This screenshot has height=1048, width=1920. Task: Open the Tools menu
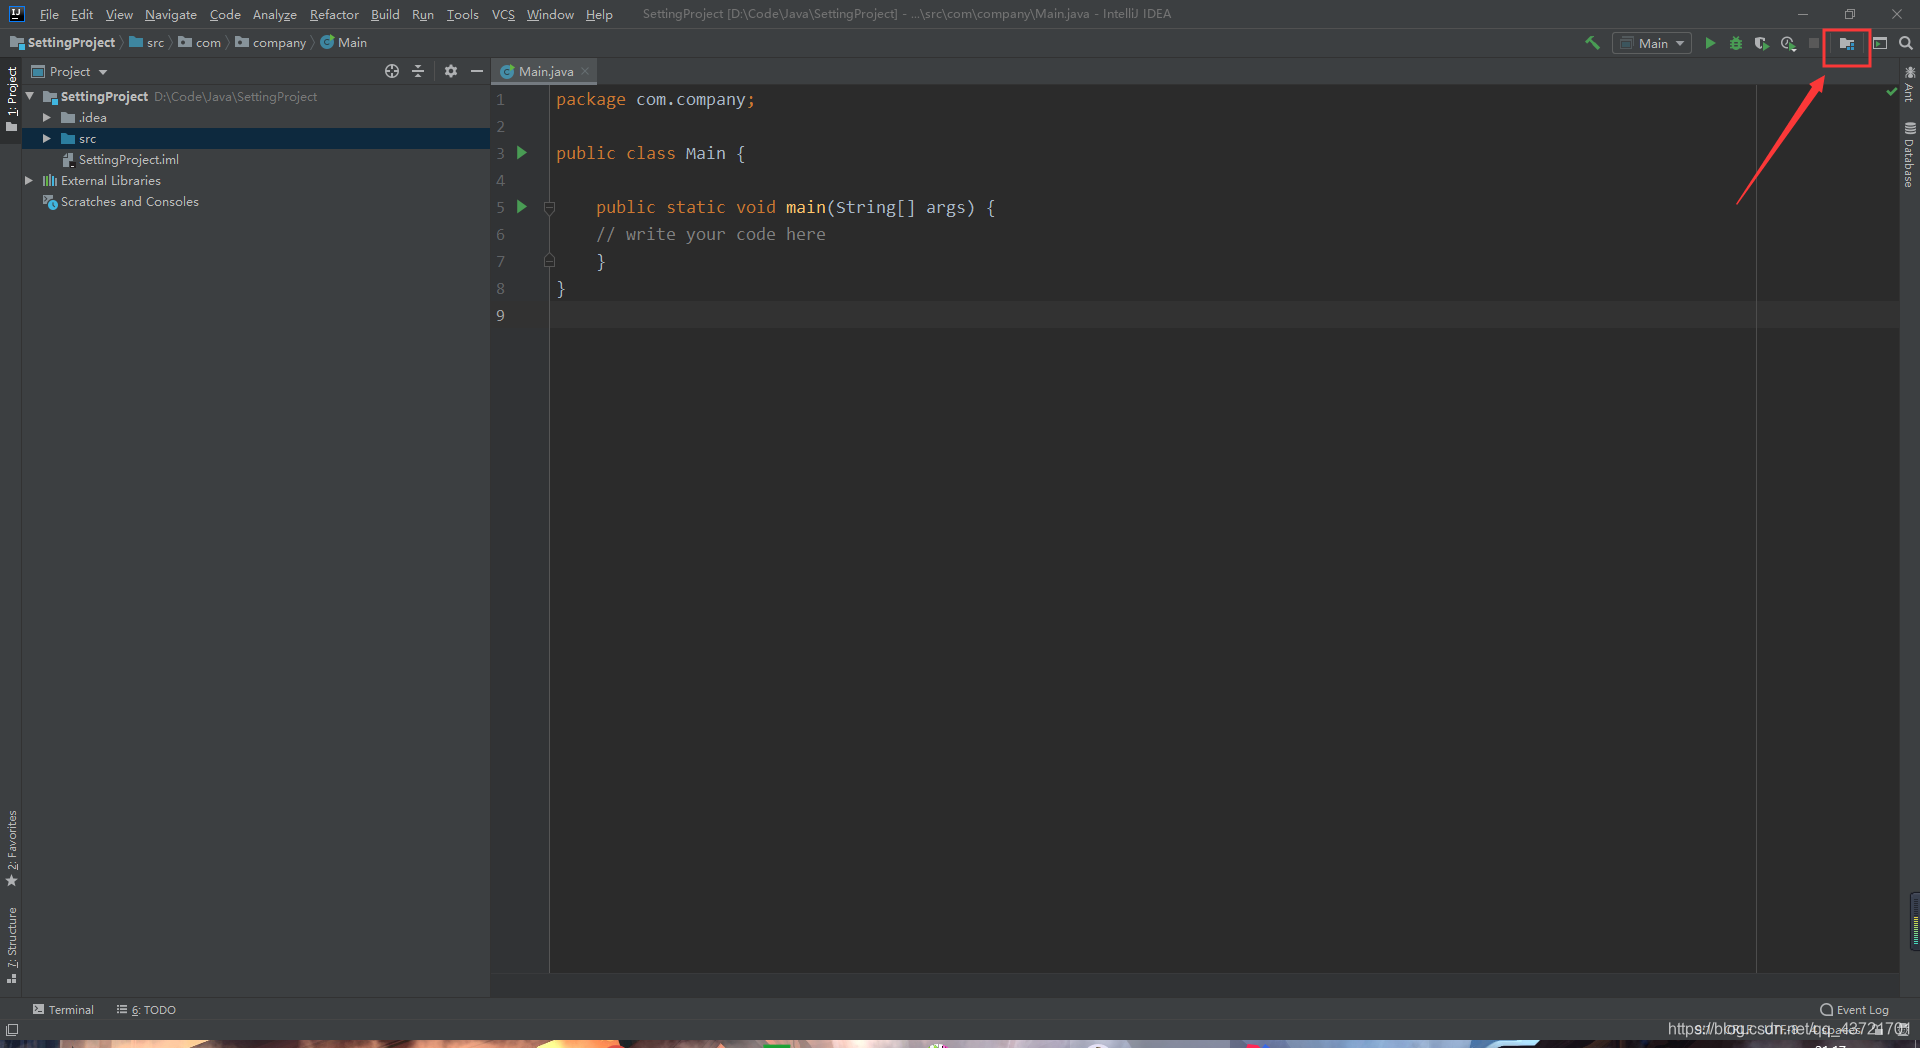462,14
